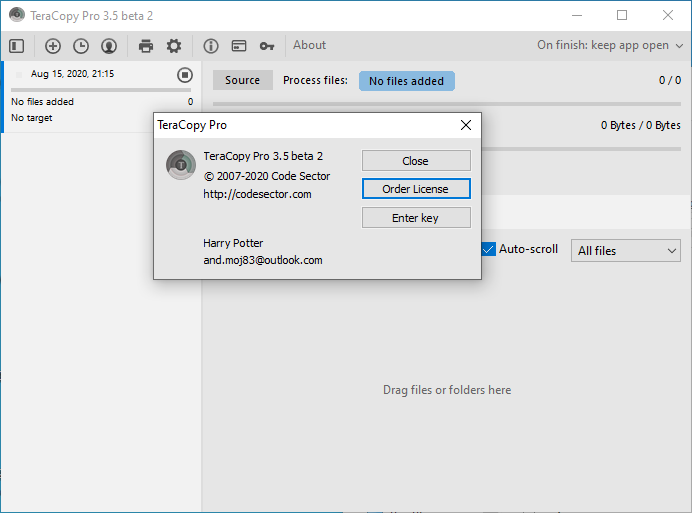Image resolution: width=692 pixels, height=513 pixels.
Task: Click the card-shaped toolbar icon
Action: click(239, 46)
